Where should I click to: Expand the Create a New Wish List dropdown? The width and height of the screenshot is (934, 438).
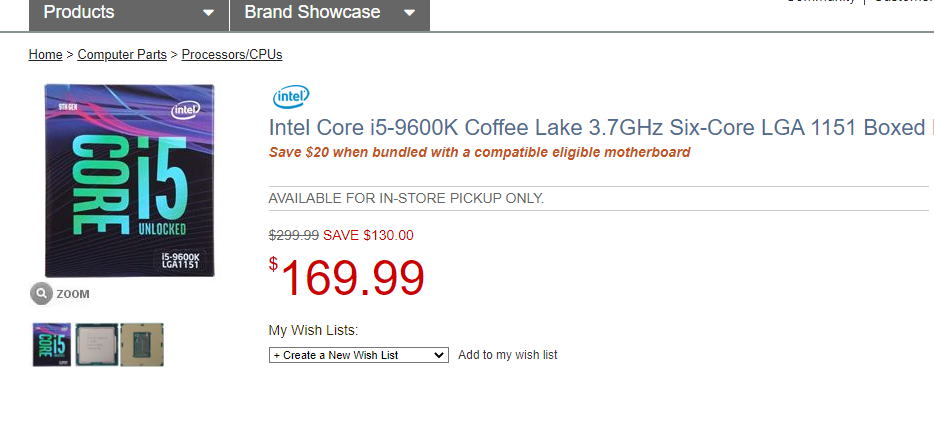358,355
